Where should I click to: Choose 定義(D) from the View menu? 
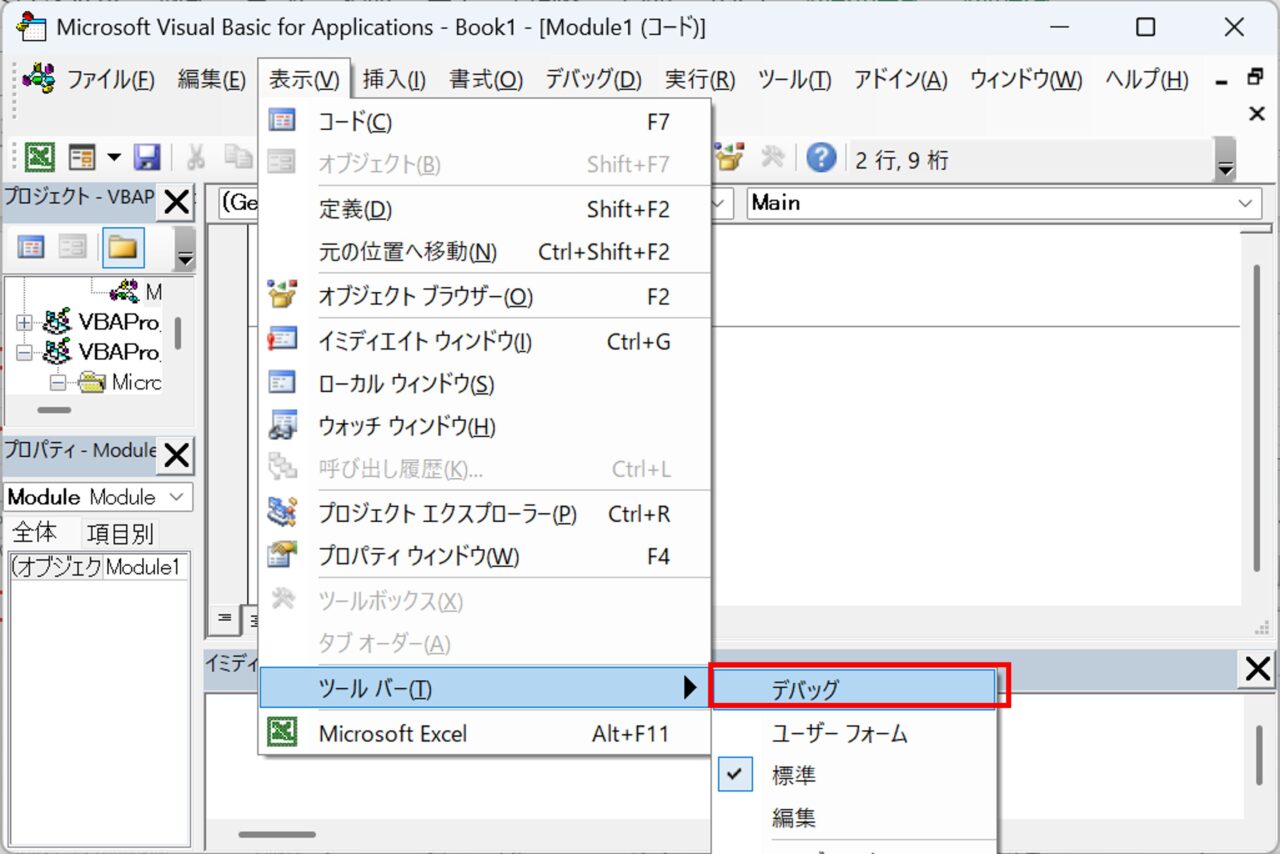484,210
